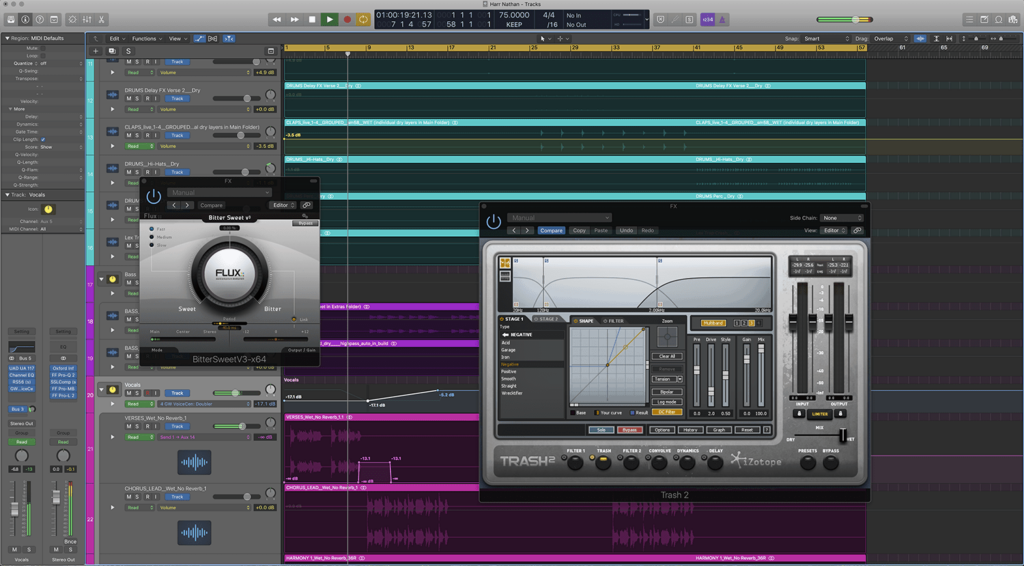Select the Garage distortion type in Trash 2

[508, 350]
